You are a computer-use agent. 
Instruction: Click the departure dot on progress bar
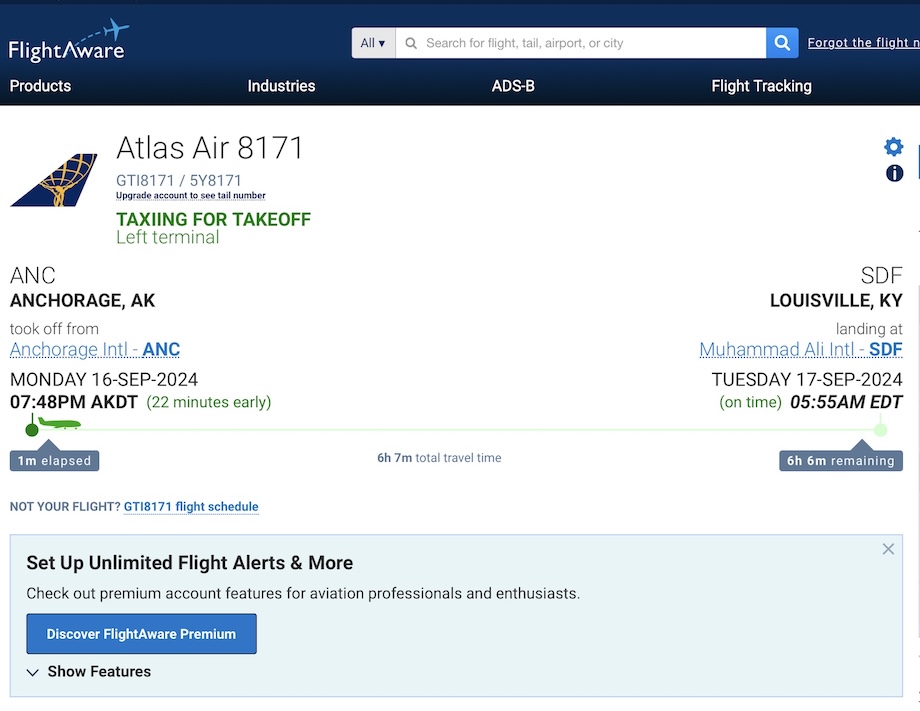(32, 430)
